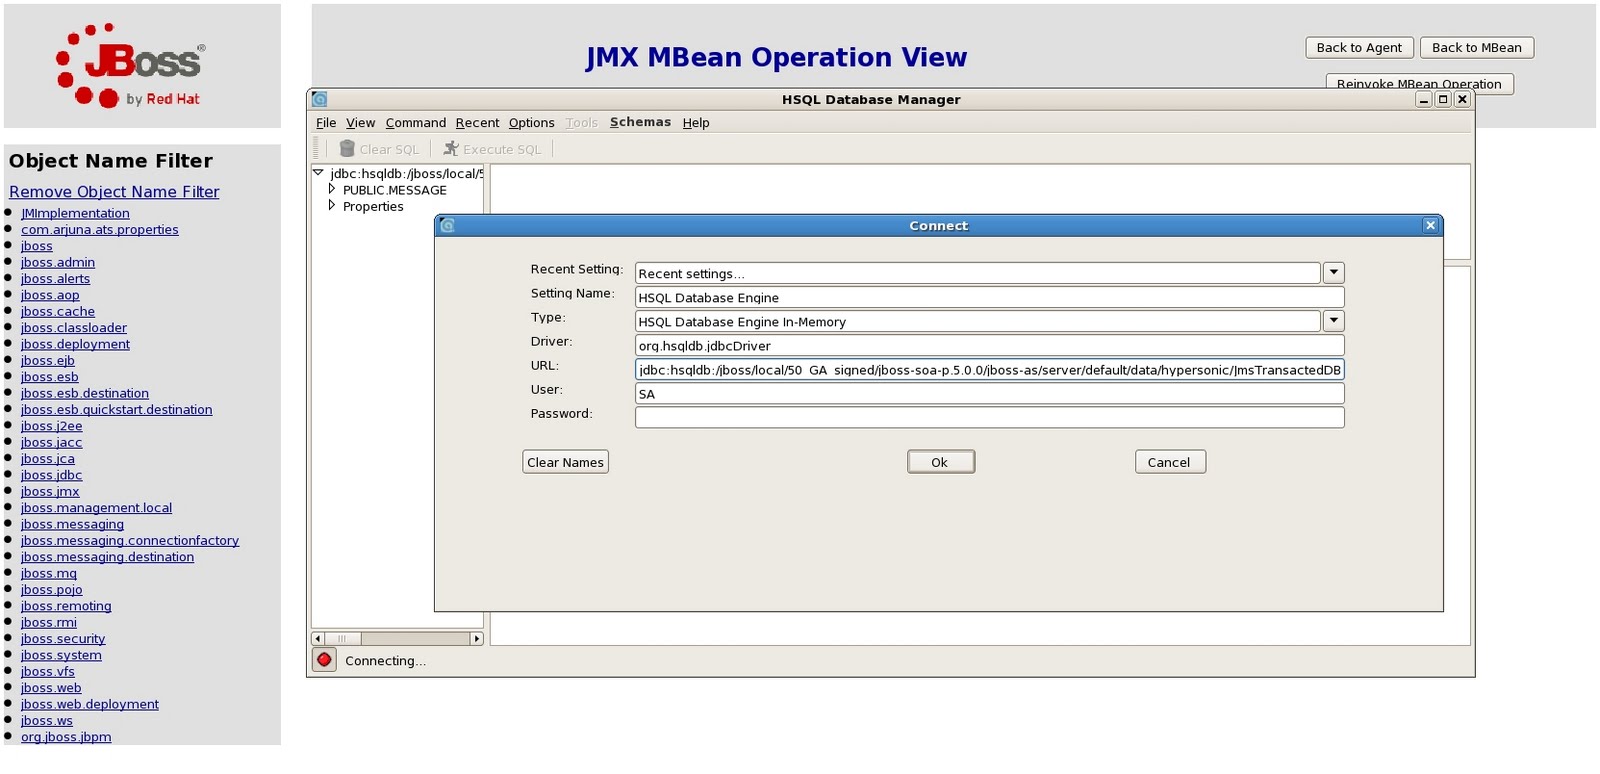Select the Recent settings combo box
Image resolution: width=1600 pixels, height=774 pixels.
click(978, 273)
